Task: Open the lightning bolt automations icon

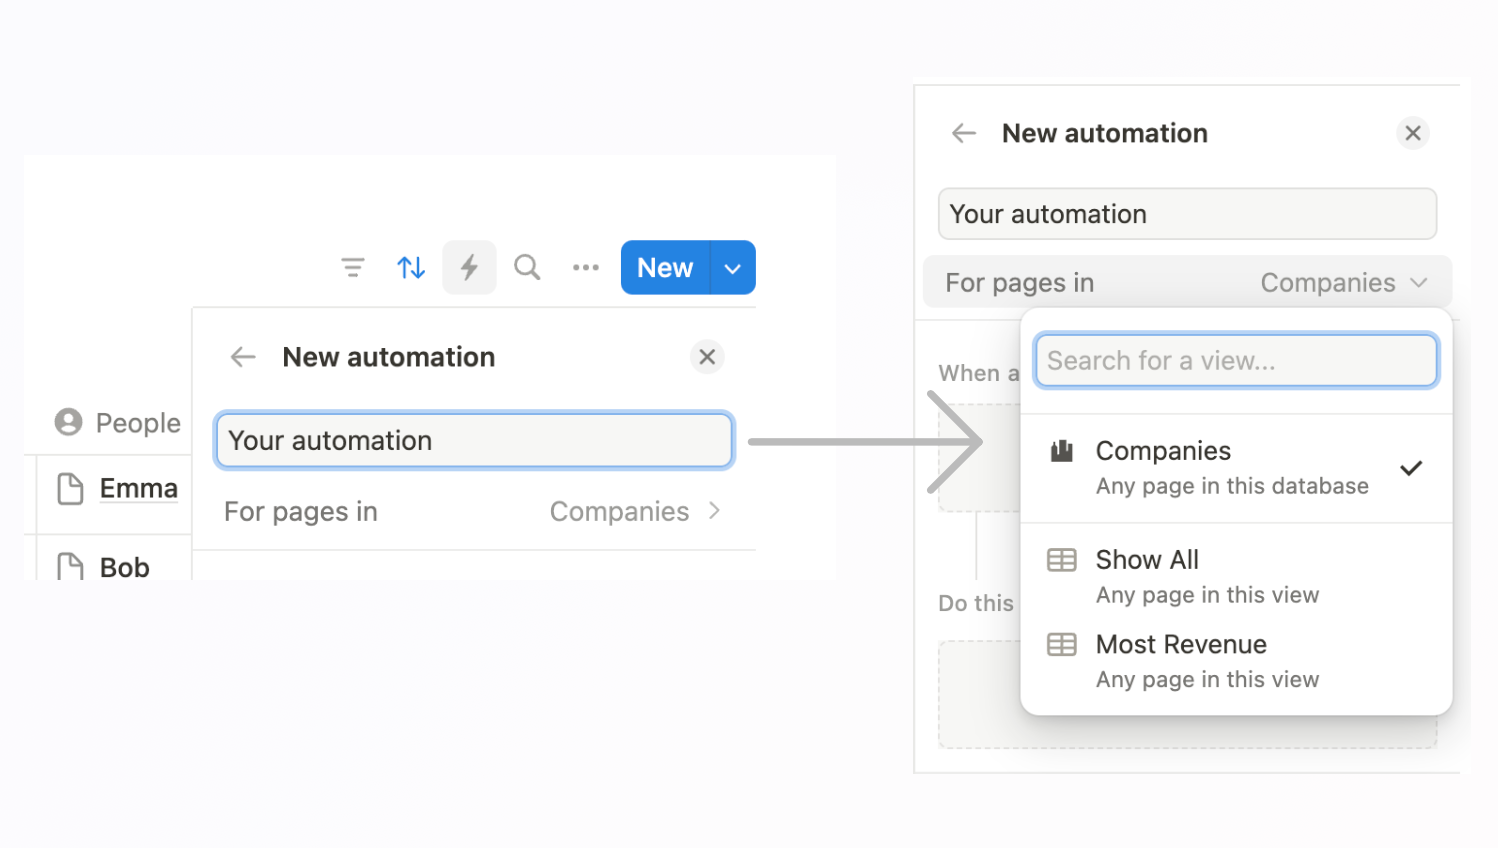Action: tap(469, 267)
